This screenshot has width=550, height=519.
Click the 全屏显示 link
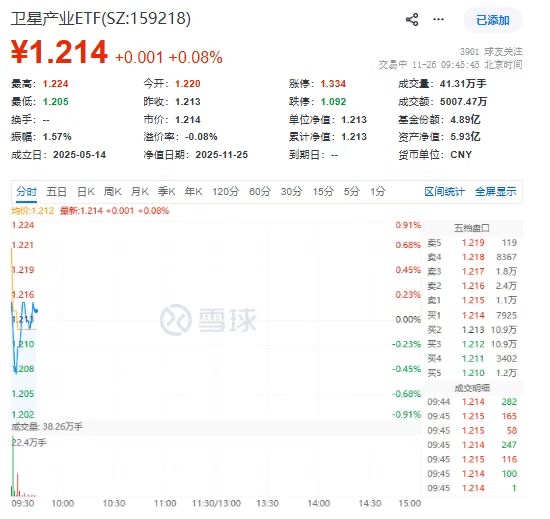tap(496, 192)
